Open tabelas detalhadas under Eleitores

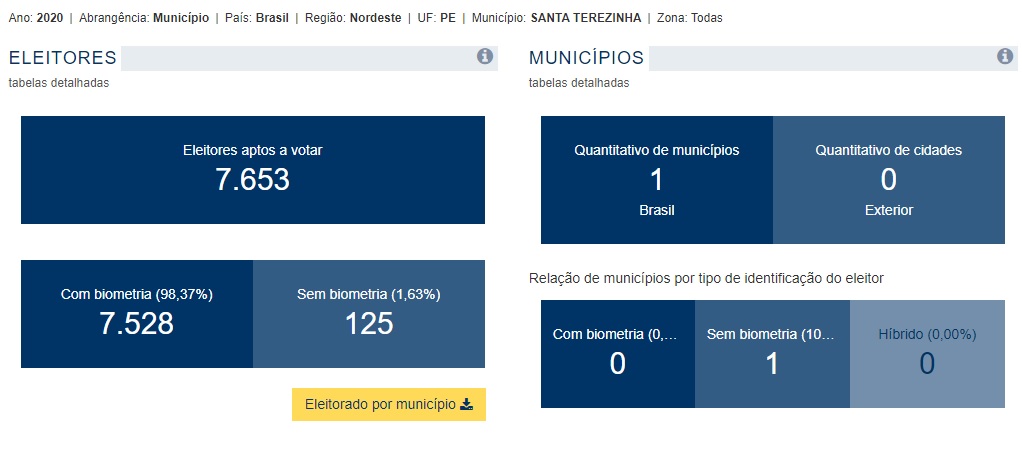click(x=59, y=83)
